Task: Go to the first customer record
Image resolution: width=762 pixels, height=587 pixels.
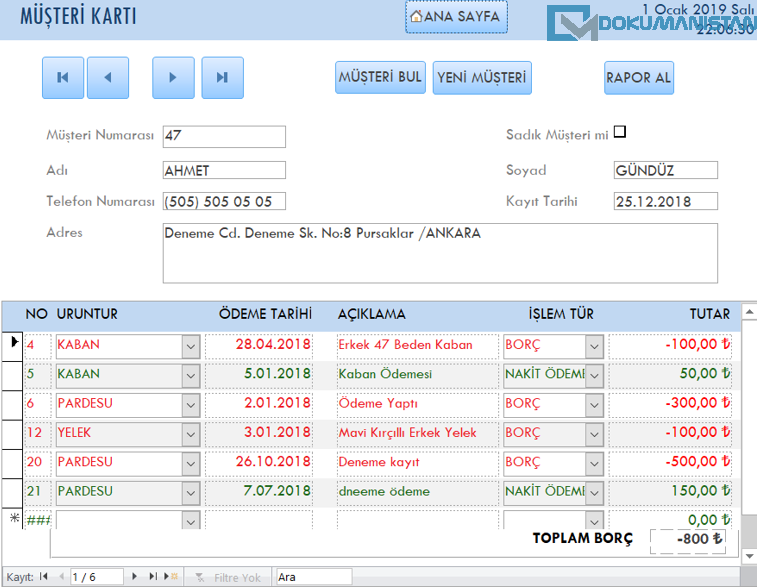Action: coord(63,78)
